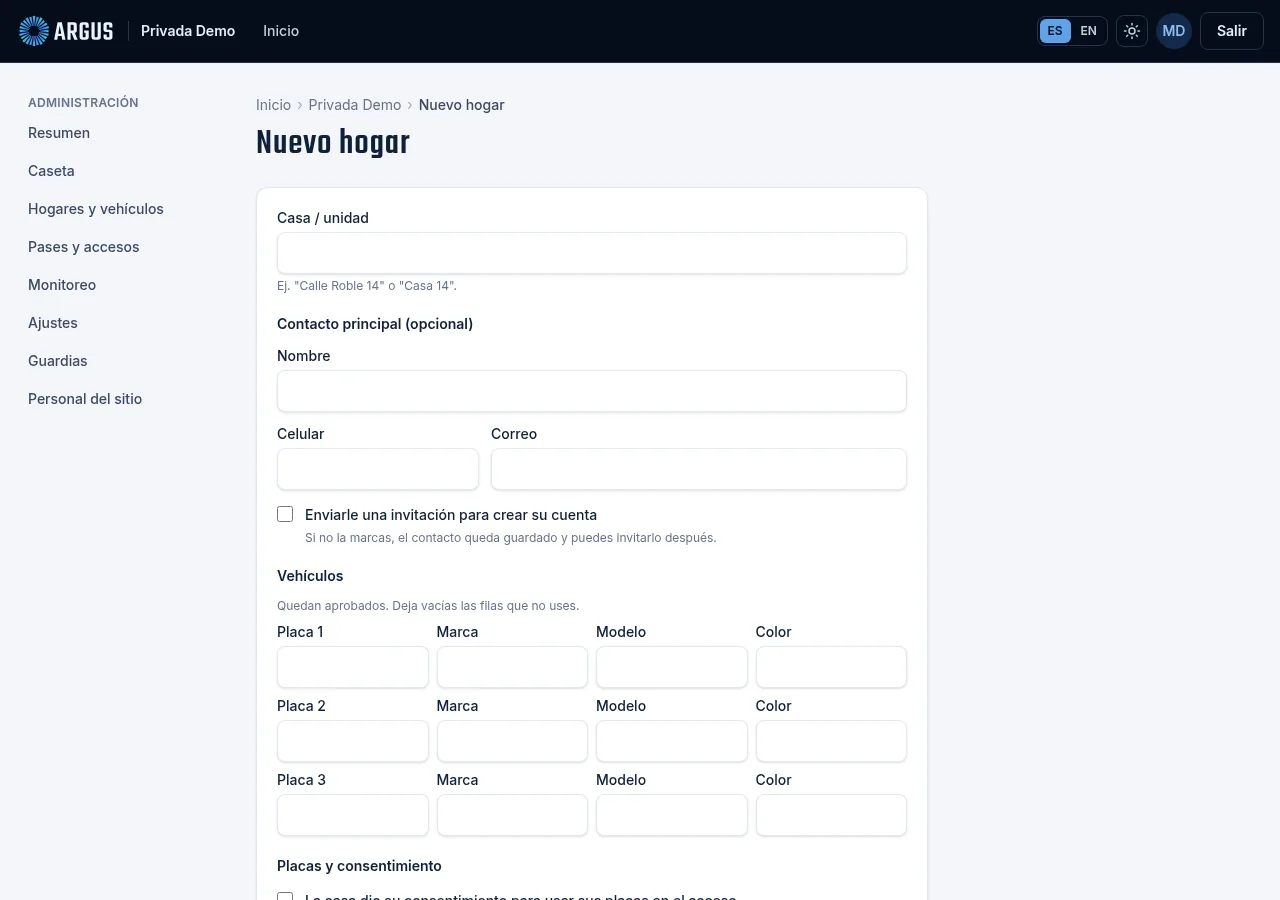
Task: Go to Resumen in the sidebar
Action: pos(59,133)
